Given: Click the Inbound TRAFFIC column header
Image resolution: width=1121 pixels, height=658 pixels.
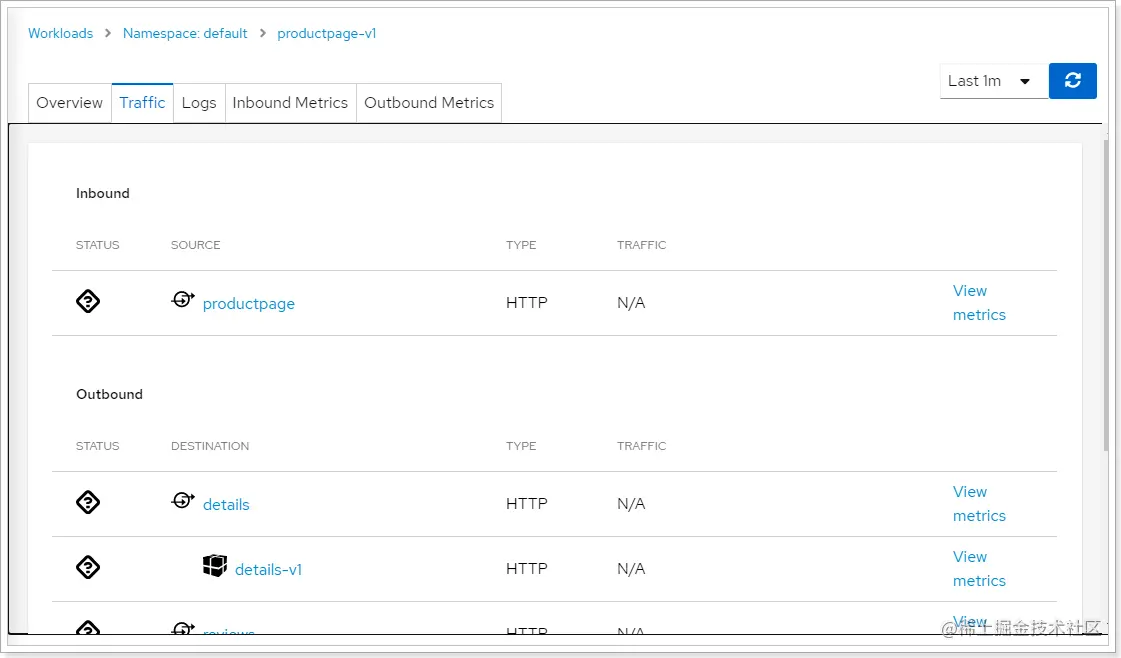Looking at the screenshot, I should (x=641, y=245).
